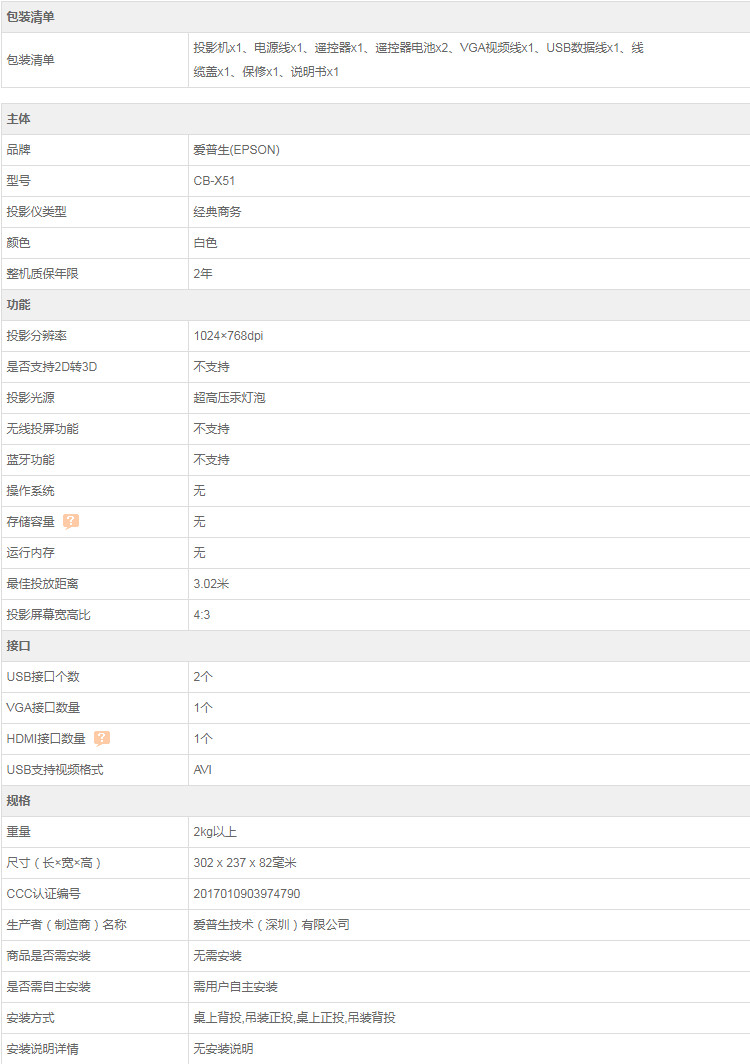Click the 蓝牙功能 label
The image size is (750, 1064).
(31, 460)
